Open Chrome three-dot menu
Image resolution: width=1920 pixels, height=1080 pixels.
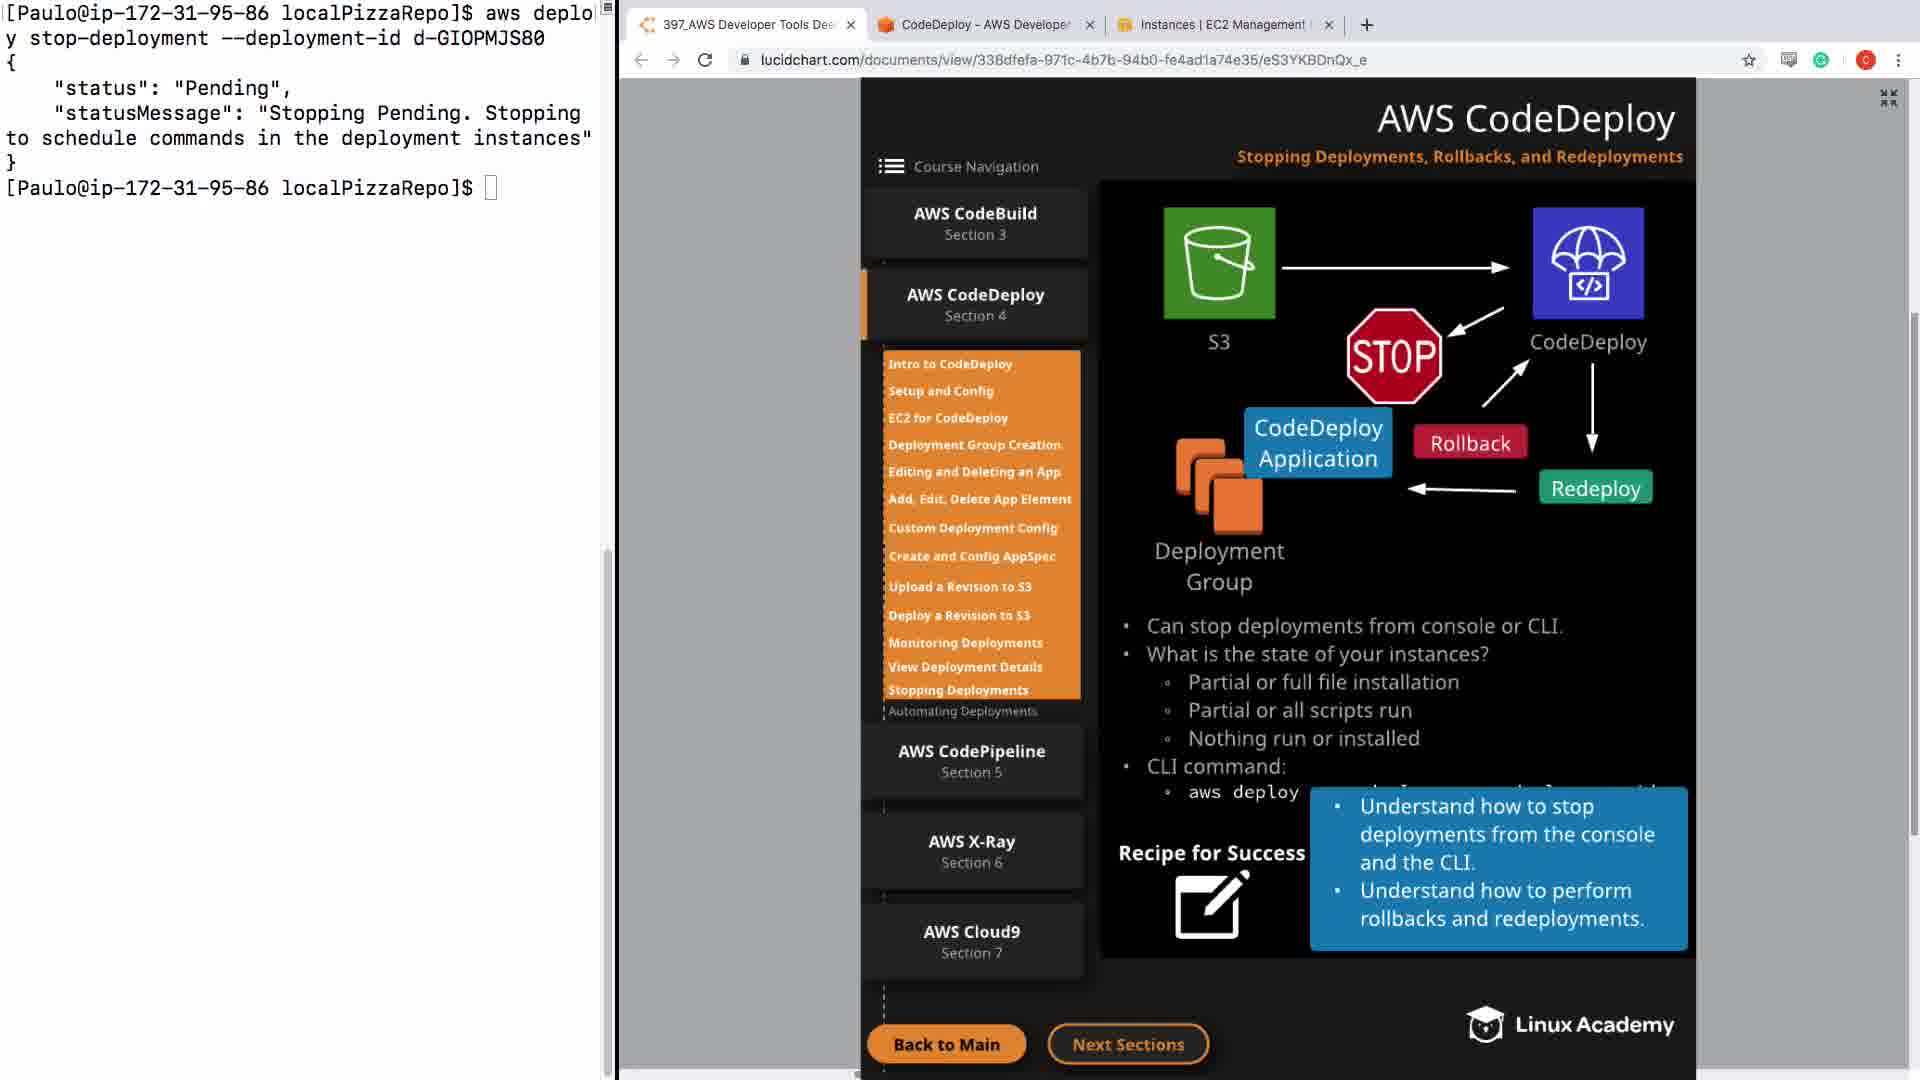pos(1898,60)
